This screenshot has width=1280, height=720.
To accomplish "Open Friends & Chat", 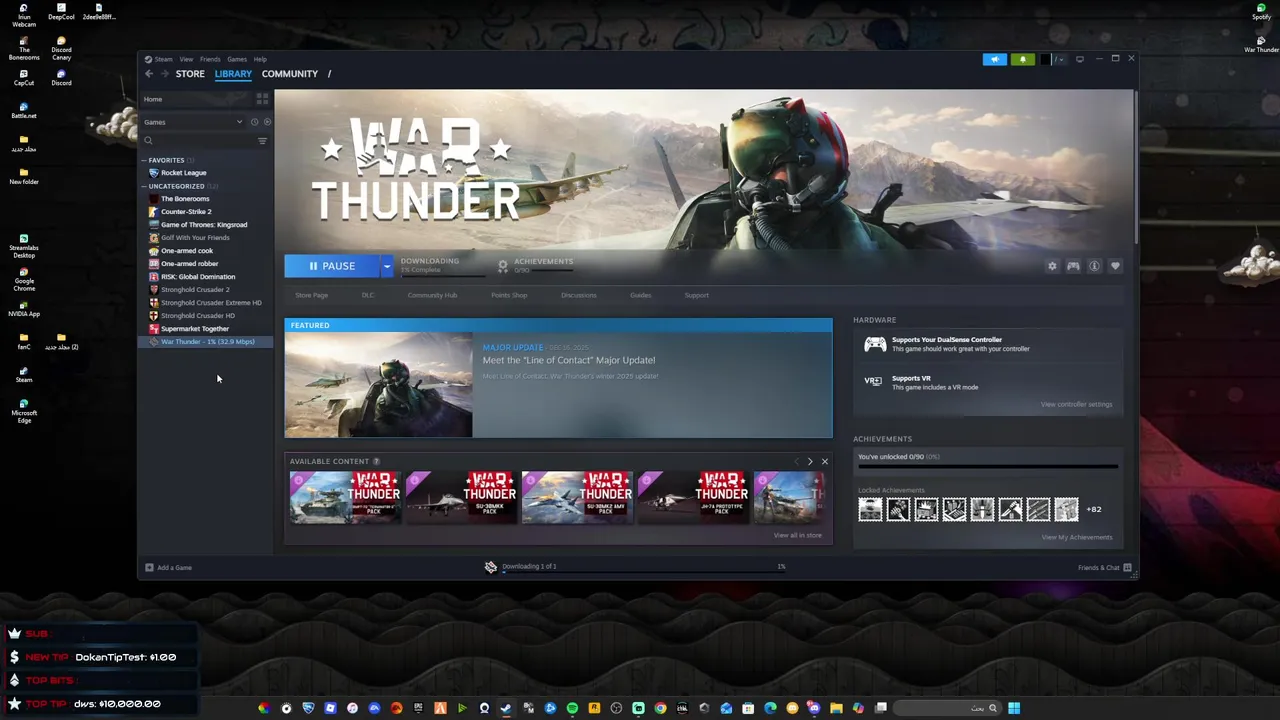I will click(1104, 568).
